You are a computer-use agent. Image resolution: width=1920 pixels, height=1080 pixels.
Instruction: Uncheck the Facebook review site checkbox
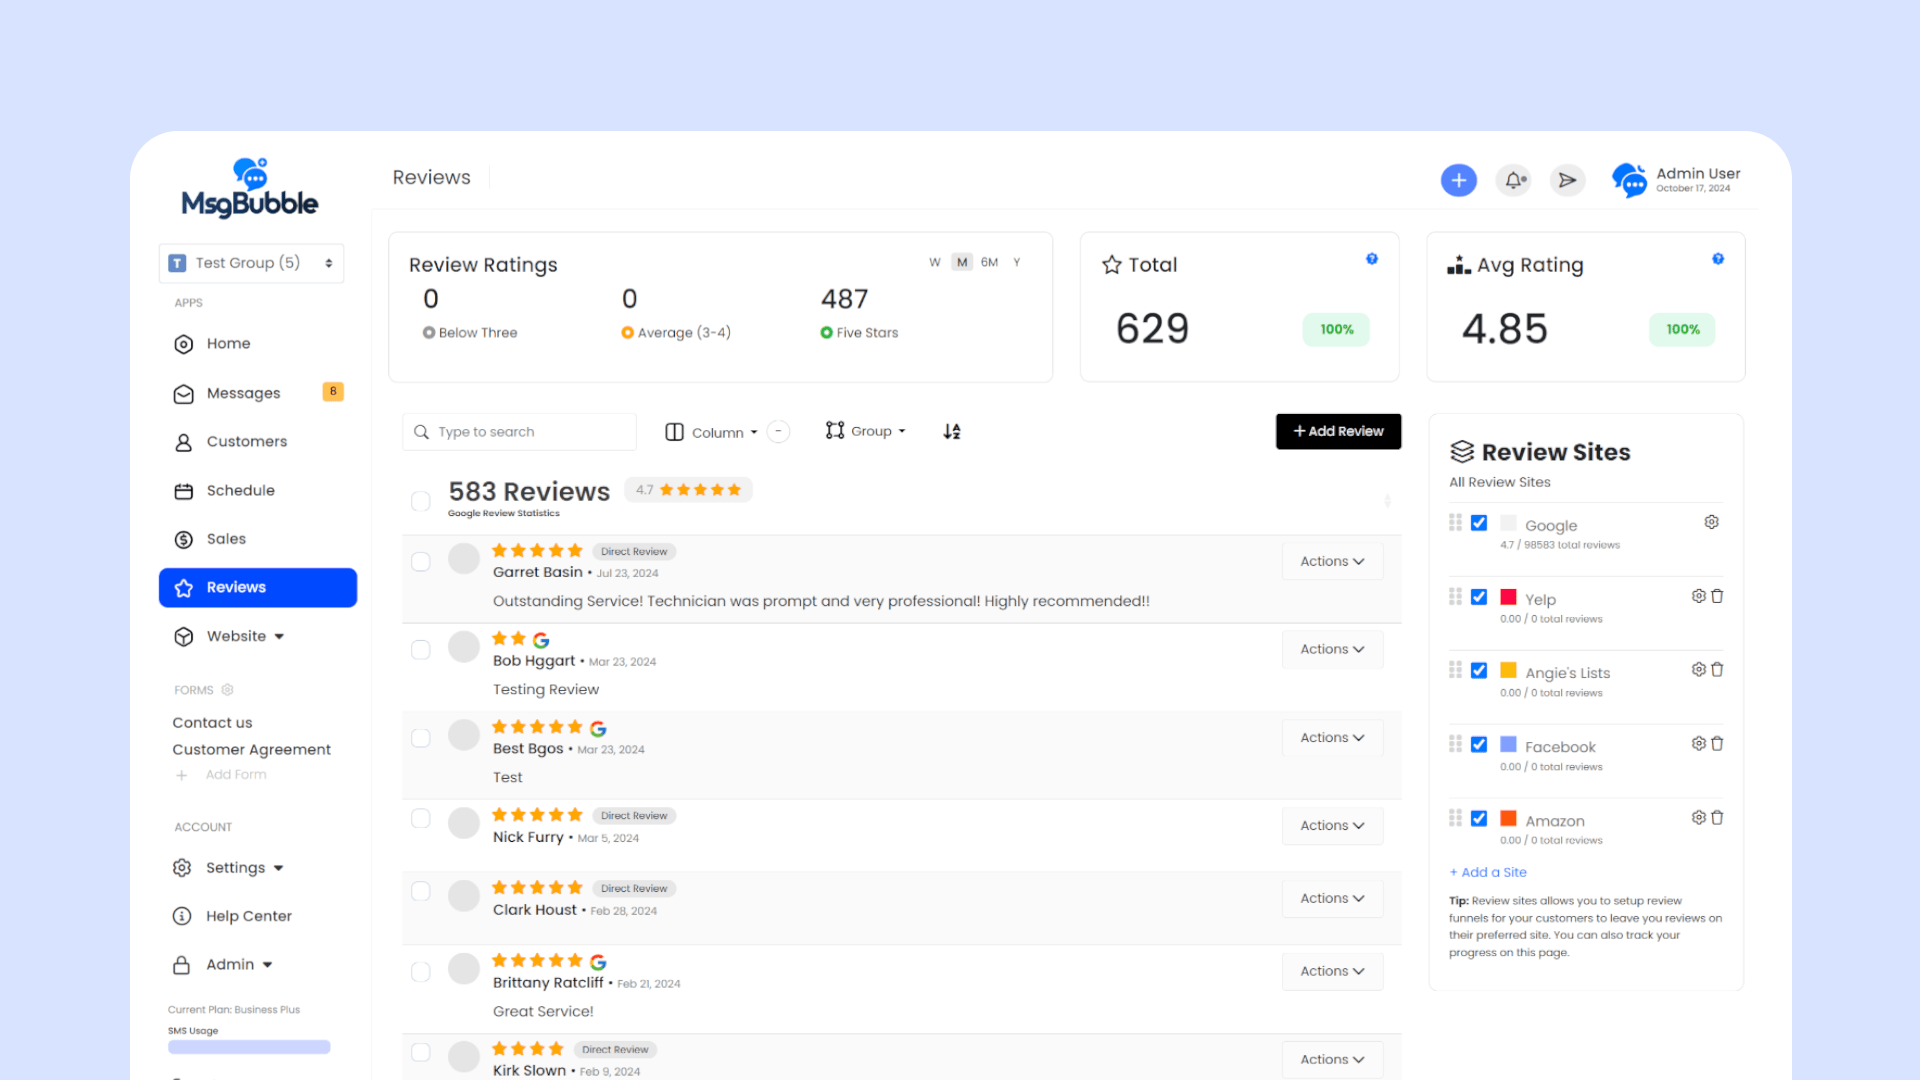coord(1479,744)
